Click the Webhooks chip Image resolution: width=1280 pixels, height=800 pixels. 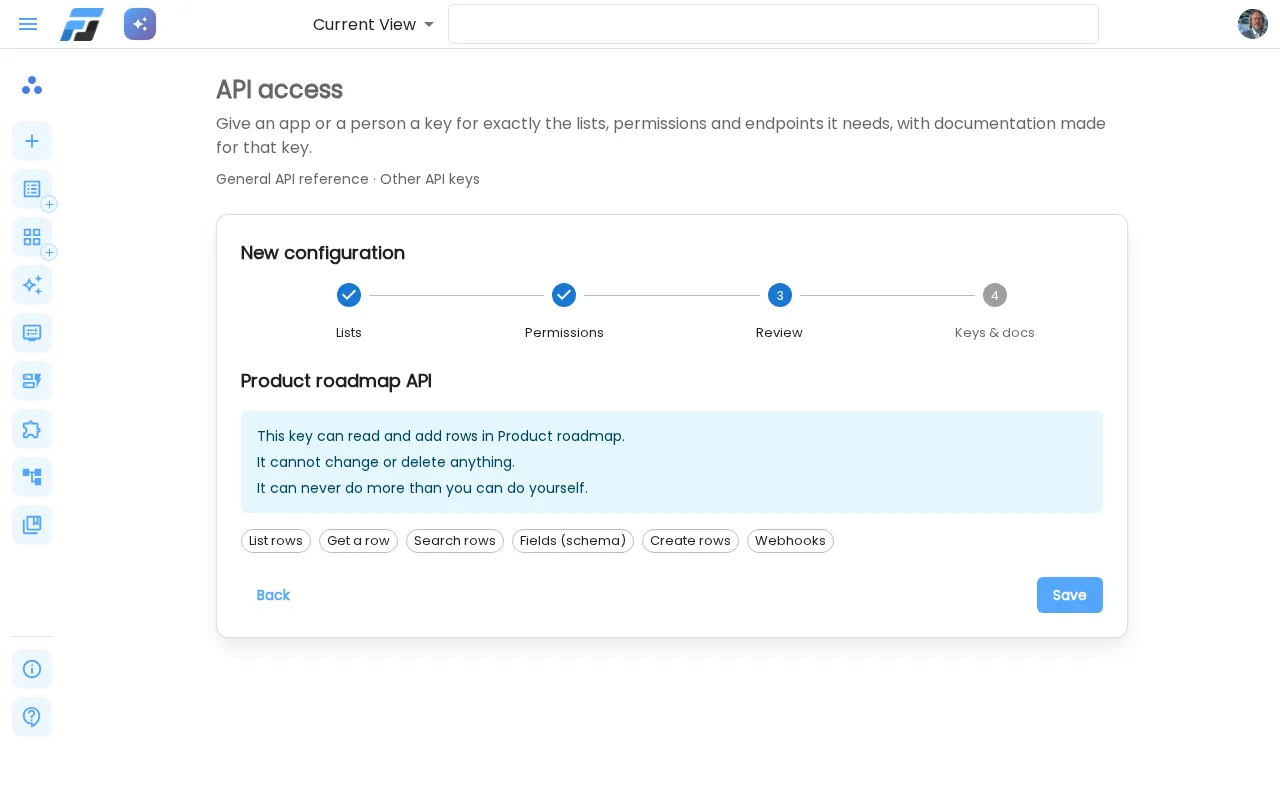coord(790,541)
